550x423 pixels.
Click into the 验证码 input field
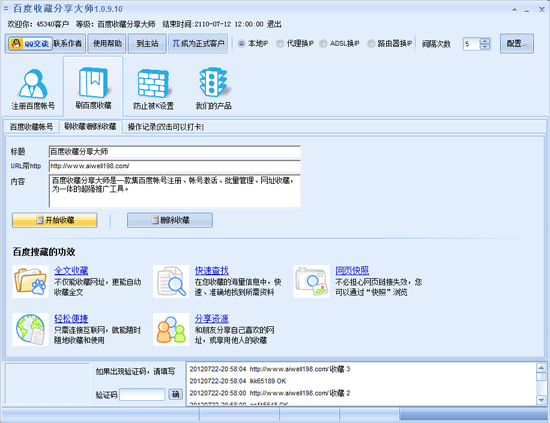click(x=142, y=394)
